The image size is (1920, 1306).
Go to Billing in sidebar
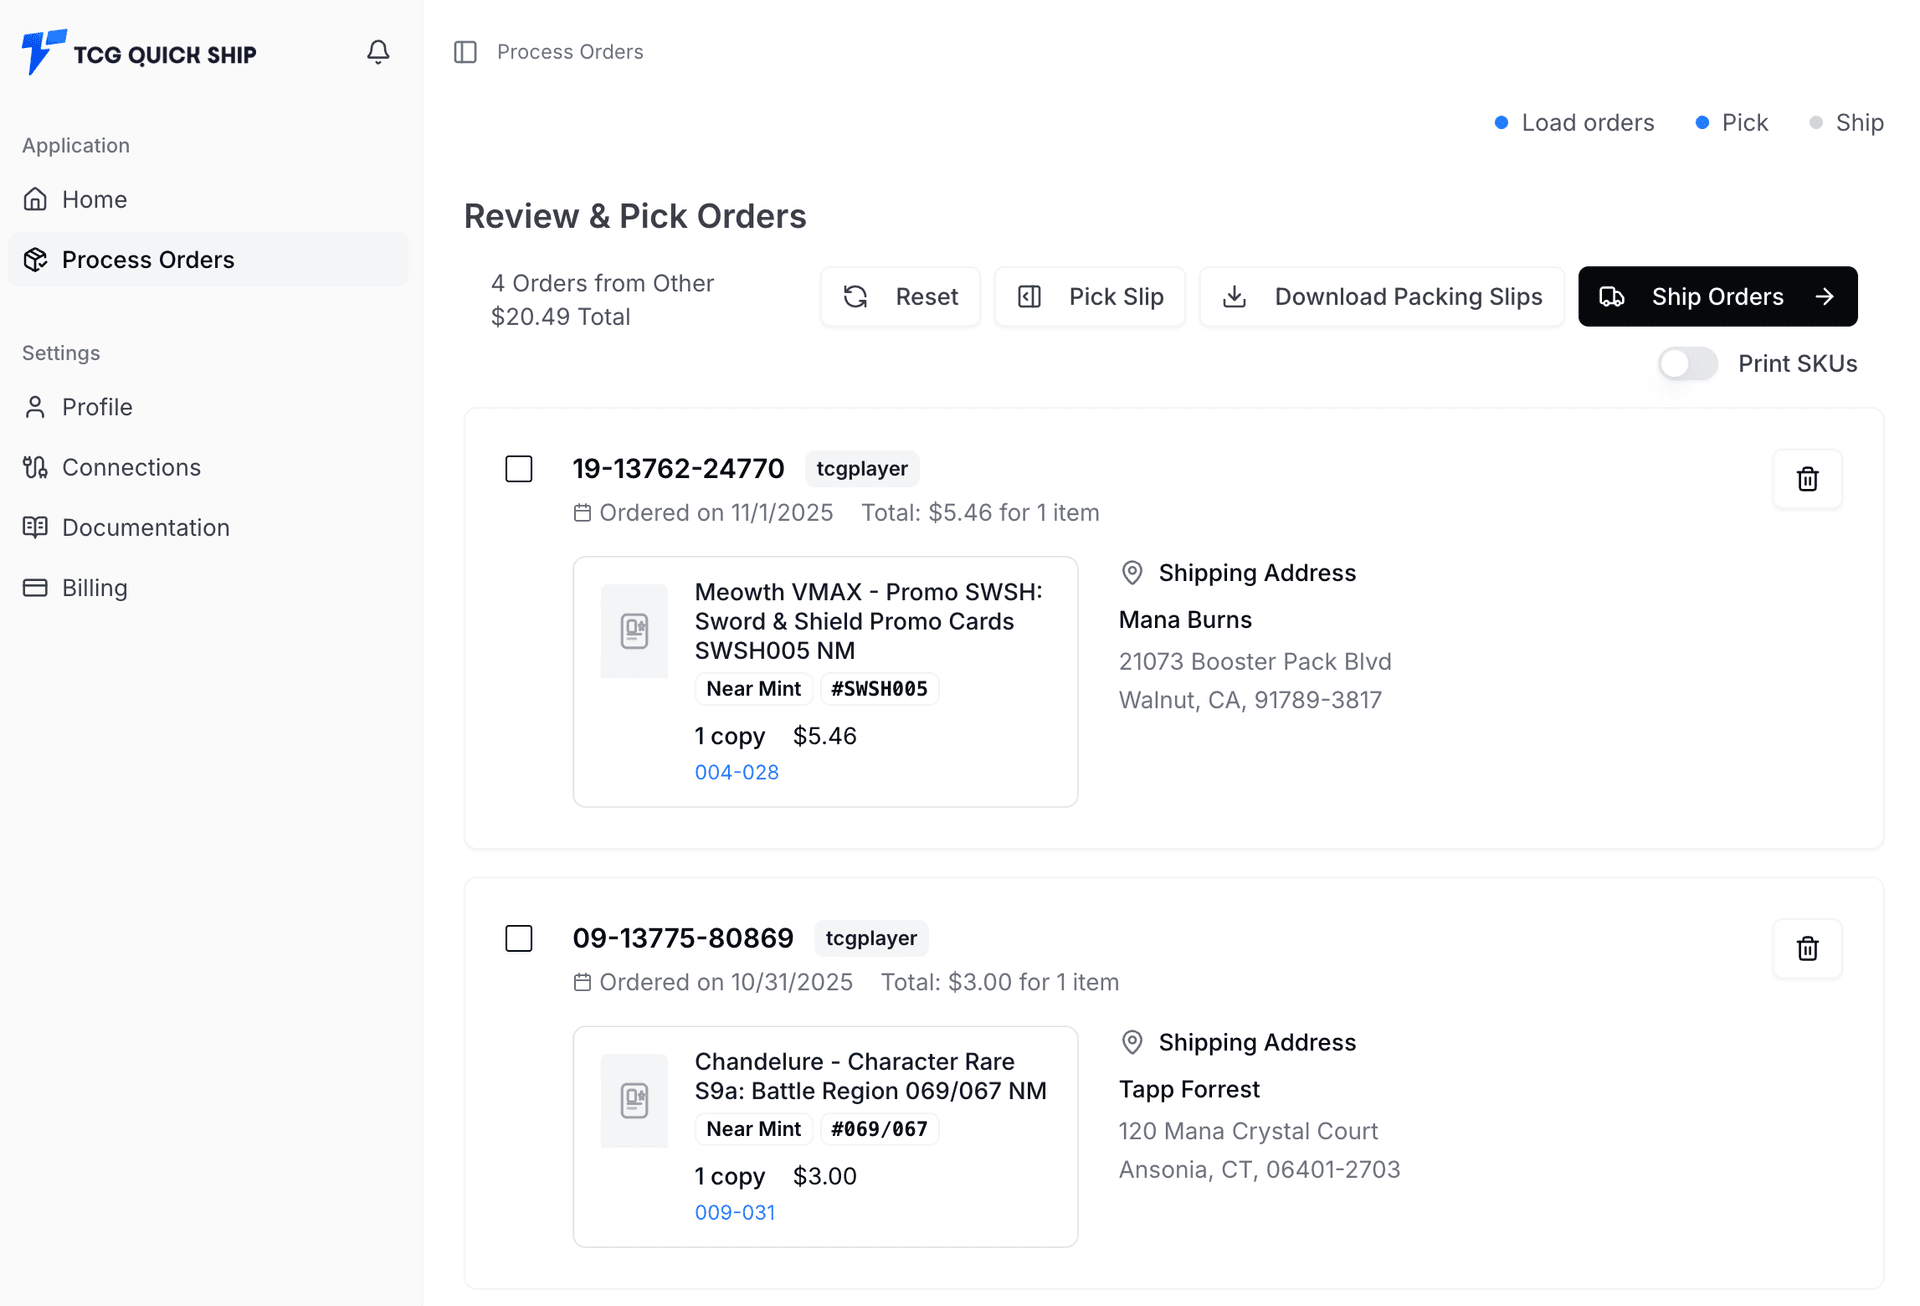(x=94, y=587)
